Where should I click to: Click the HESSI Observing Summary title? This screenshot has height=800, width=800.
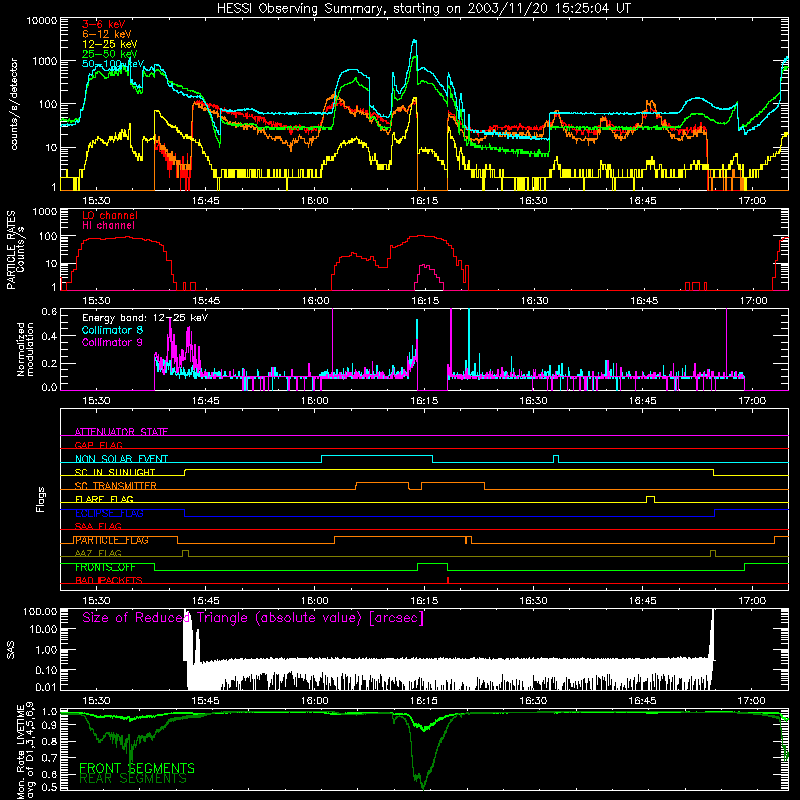pos(423,8)
